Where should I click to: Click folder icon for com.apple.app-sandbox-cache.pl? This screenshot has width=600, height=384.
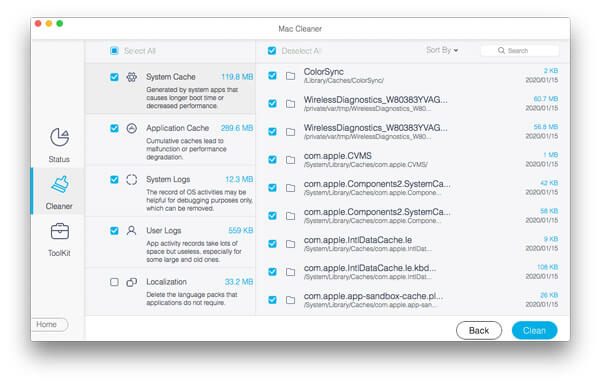point(290,300)
